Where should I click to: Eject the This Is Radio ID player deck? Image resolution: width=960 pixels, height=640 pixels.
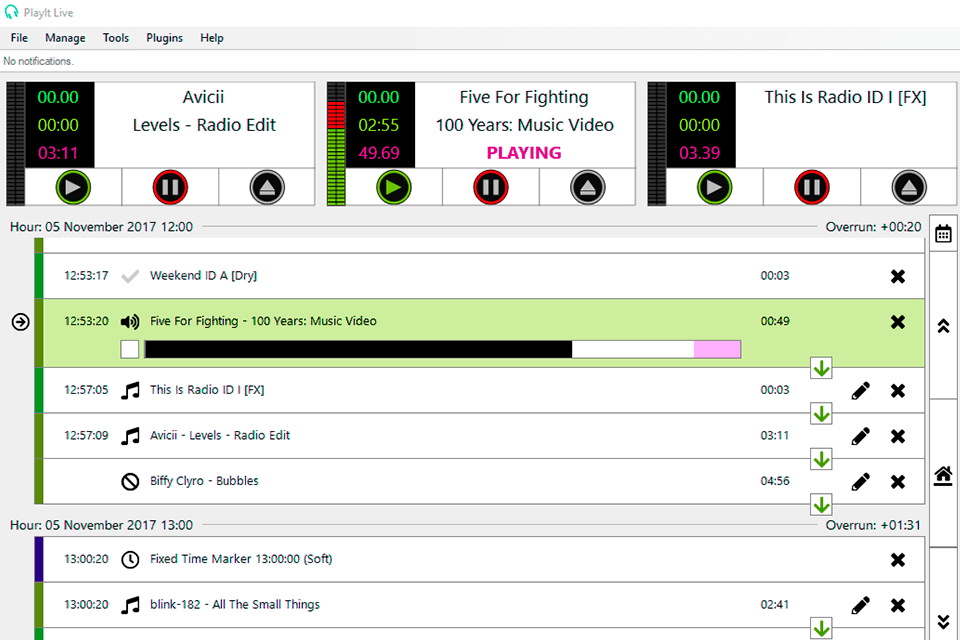[909, 187]
